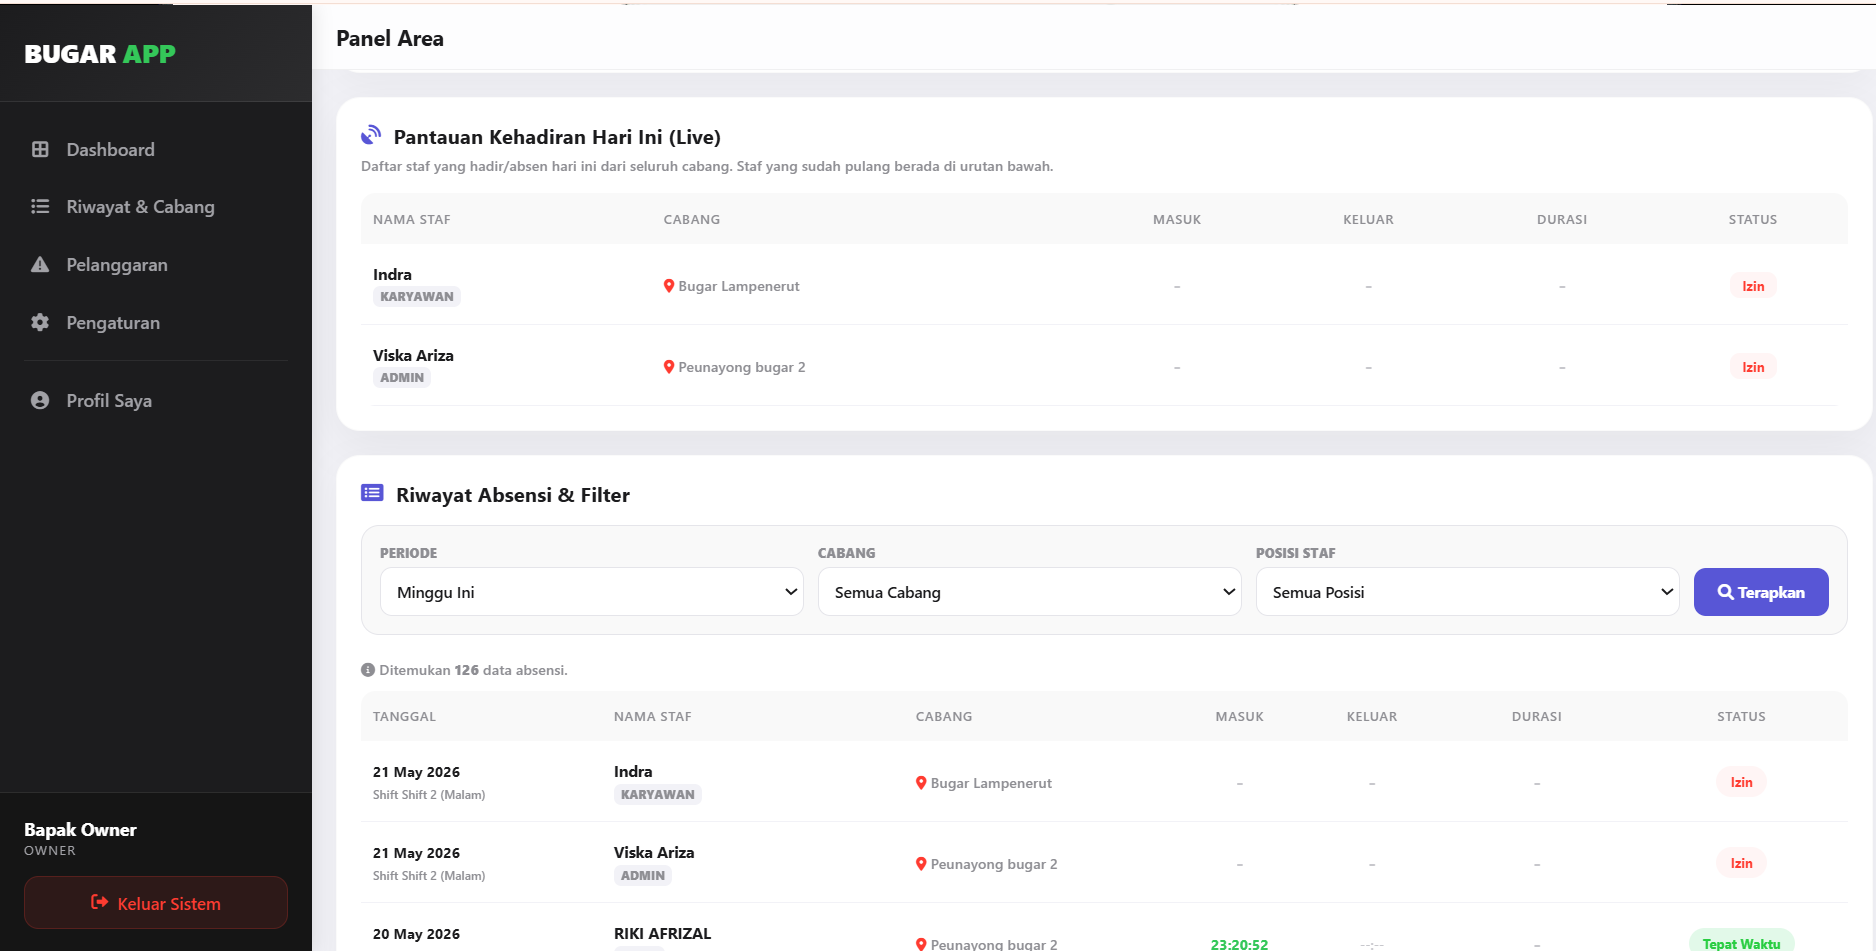Click the logout arrow icon in Keluar Sistem
Image resolution: width=1876 pixels, height=951 pixels.
click(x=100, y=902)
